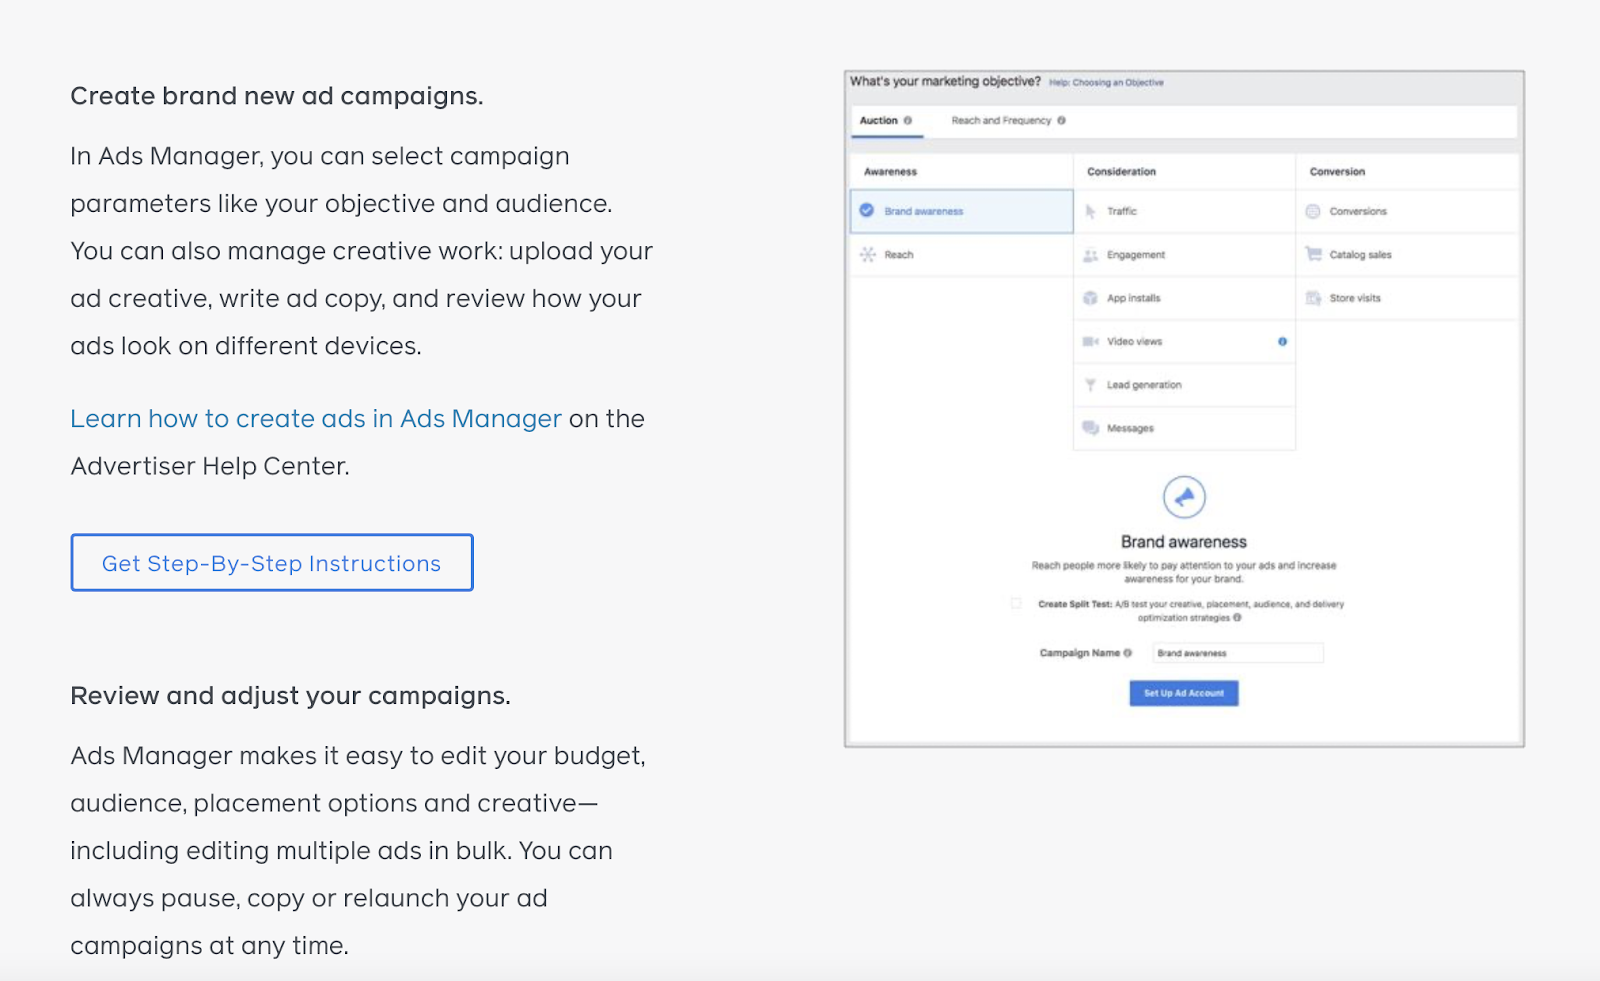Screen dimensions: 1600x981
Task: Click the Set Up Ad Account button
Action: coord(1184,693)
